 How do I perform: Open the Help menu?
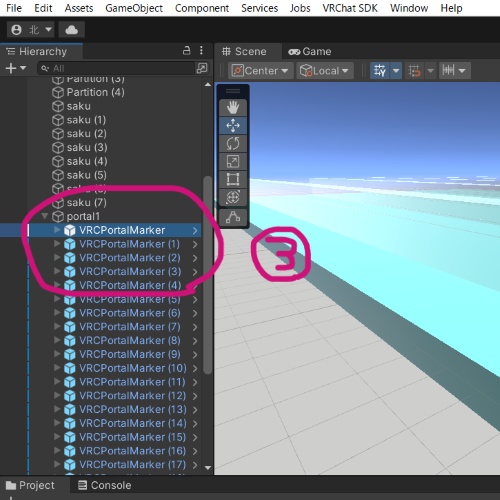point(451,8)
